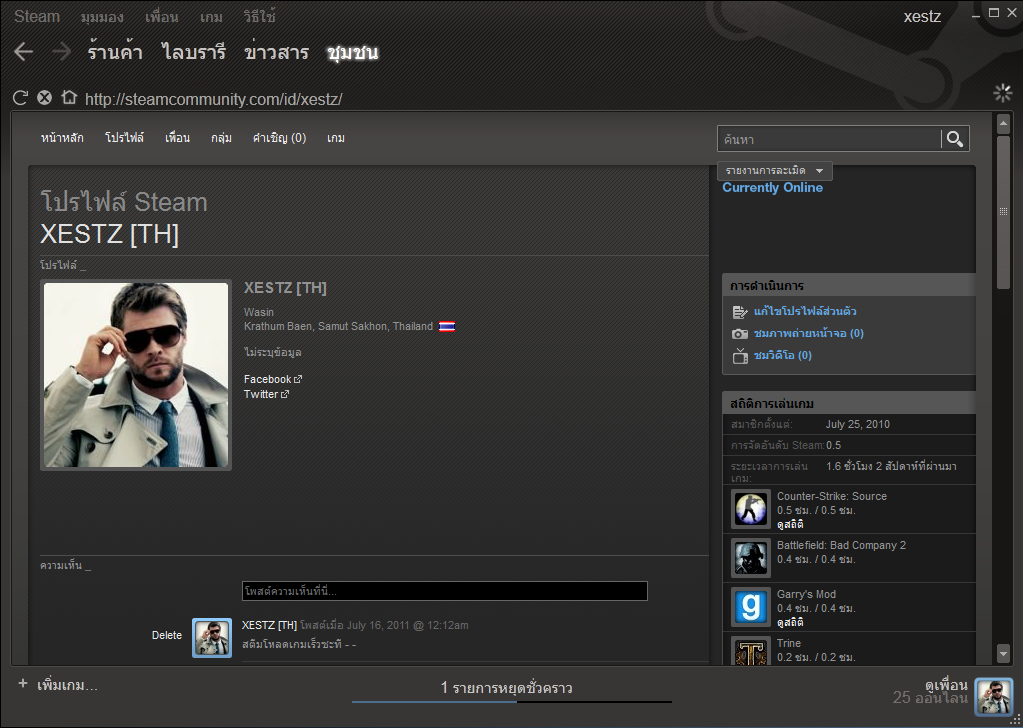Open ชมภาพถ่ายหน้าจอ (0) screenshots link
This screenshot has height=728, width=1023.
click(x=808, y=333)
